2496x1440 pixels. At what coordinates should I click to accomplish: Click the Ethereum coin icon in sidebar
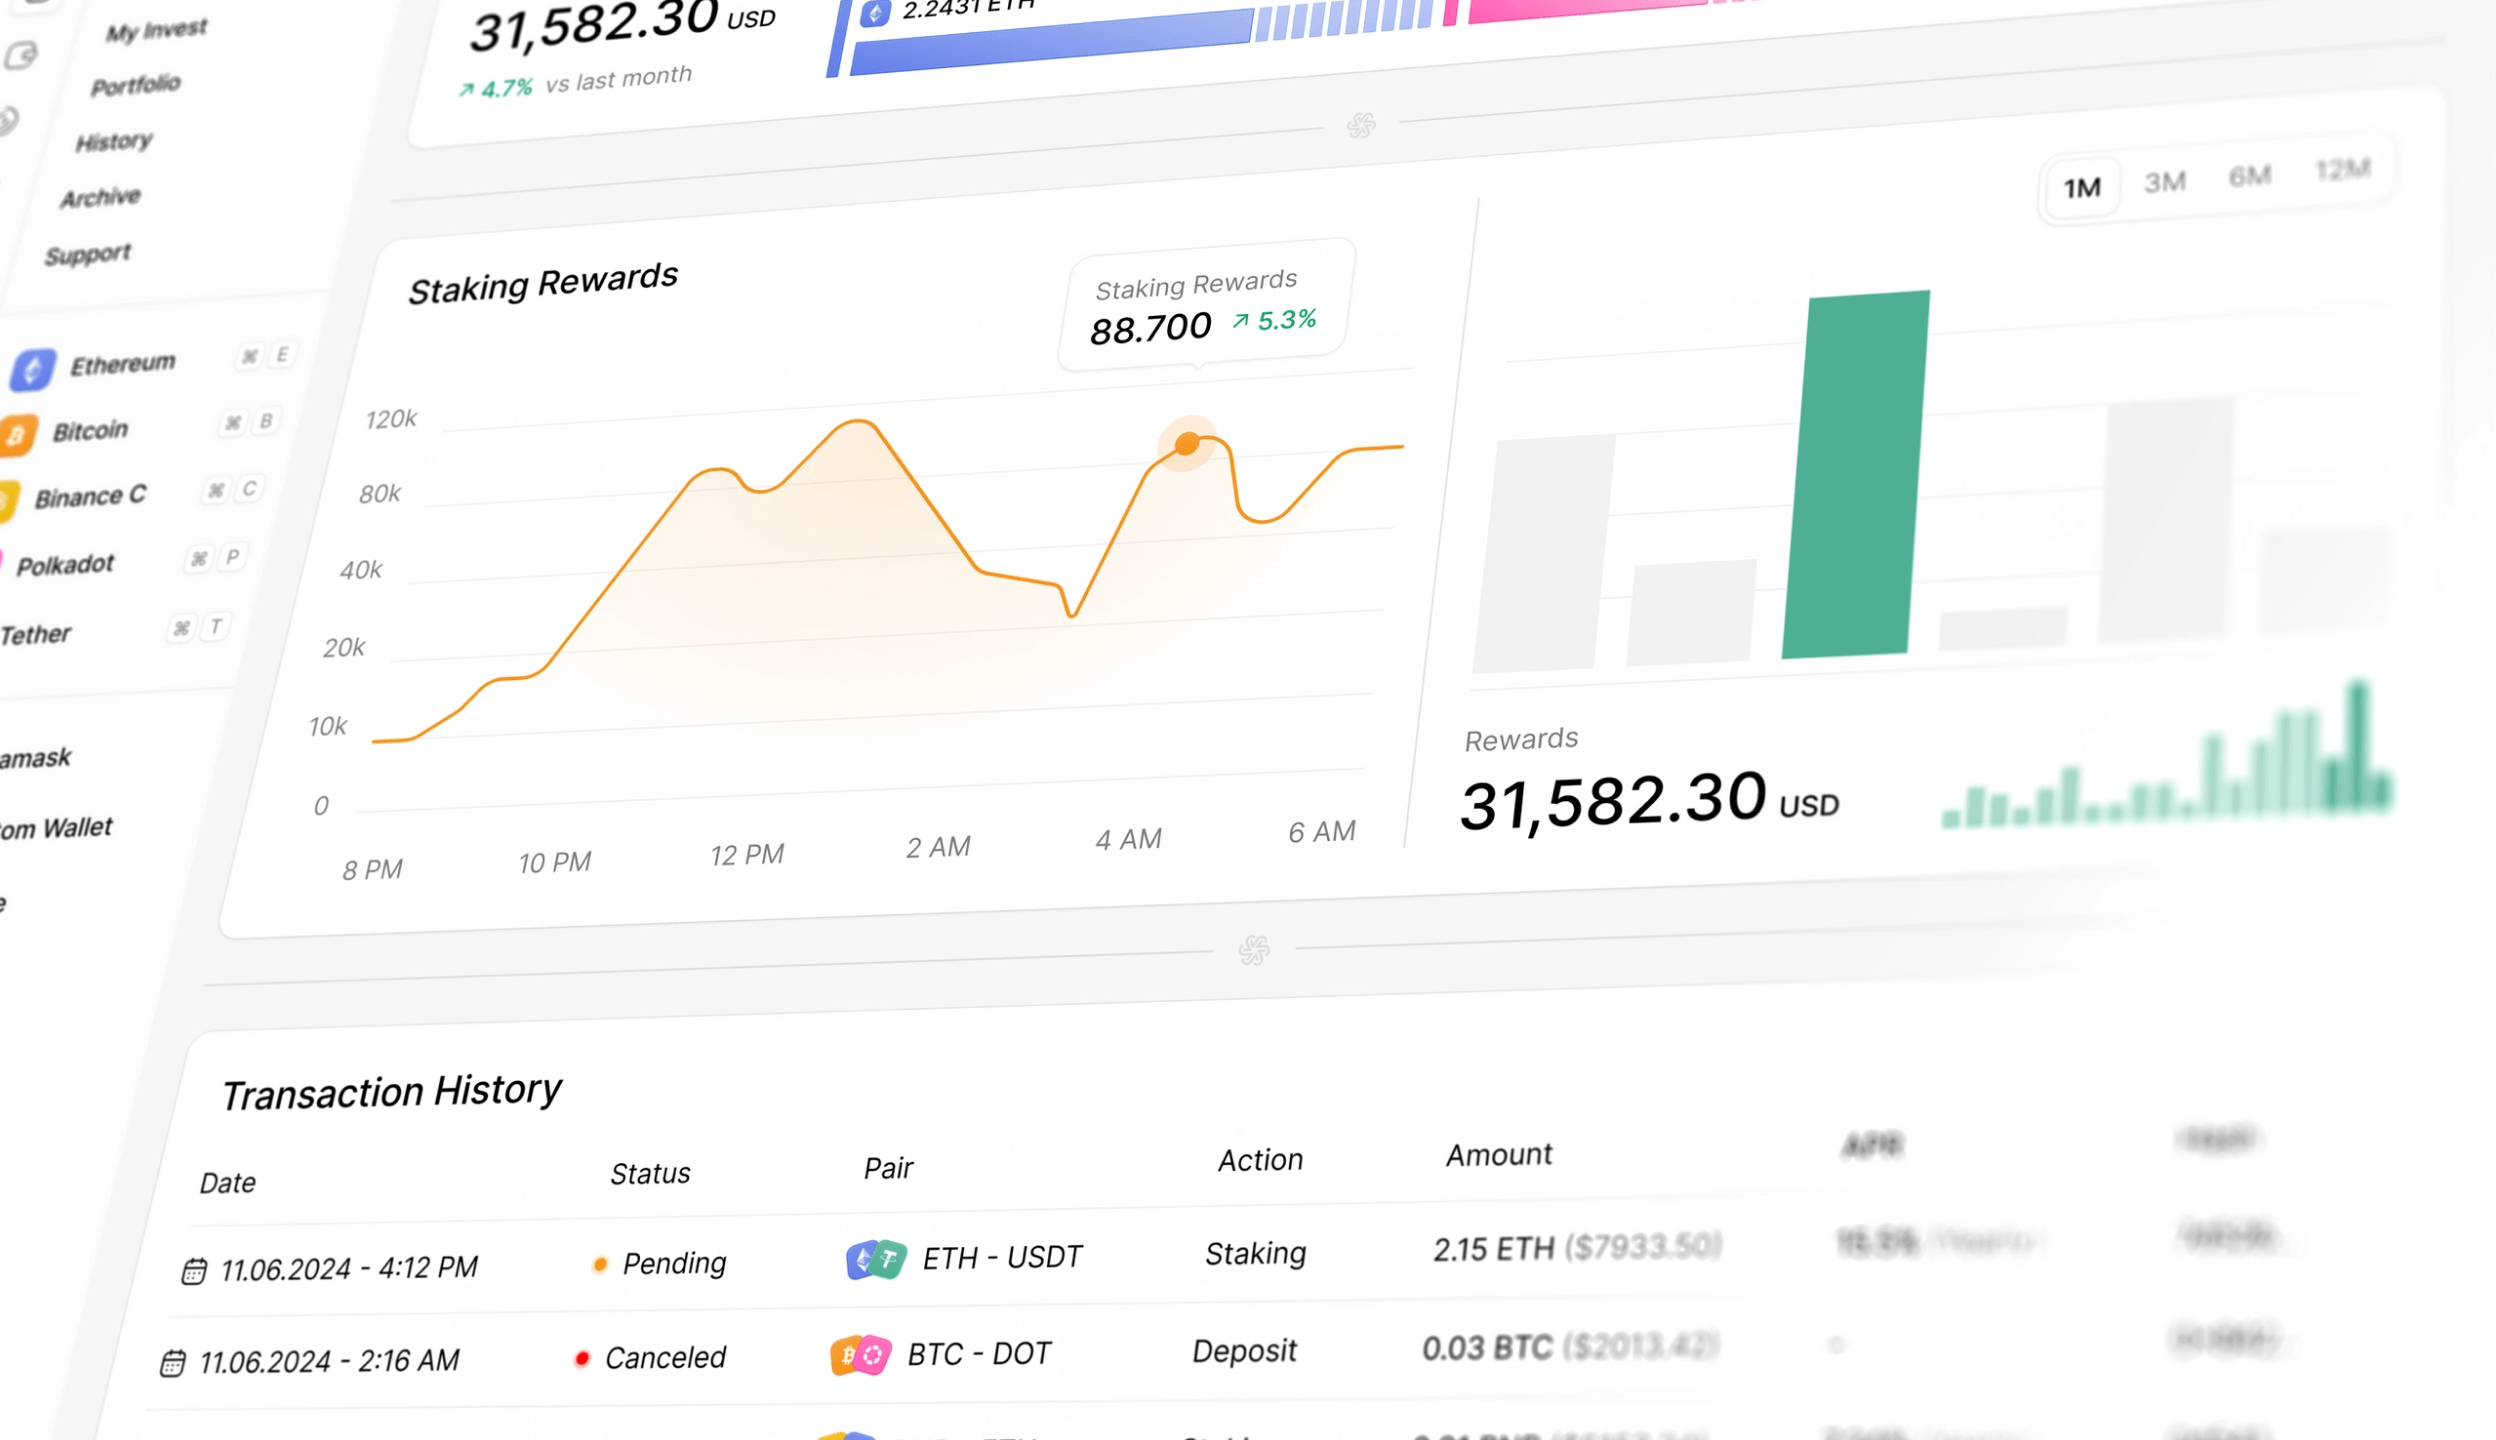click(32, 369)
